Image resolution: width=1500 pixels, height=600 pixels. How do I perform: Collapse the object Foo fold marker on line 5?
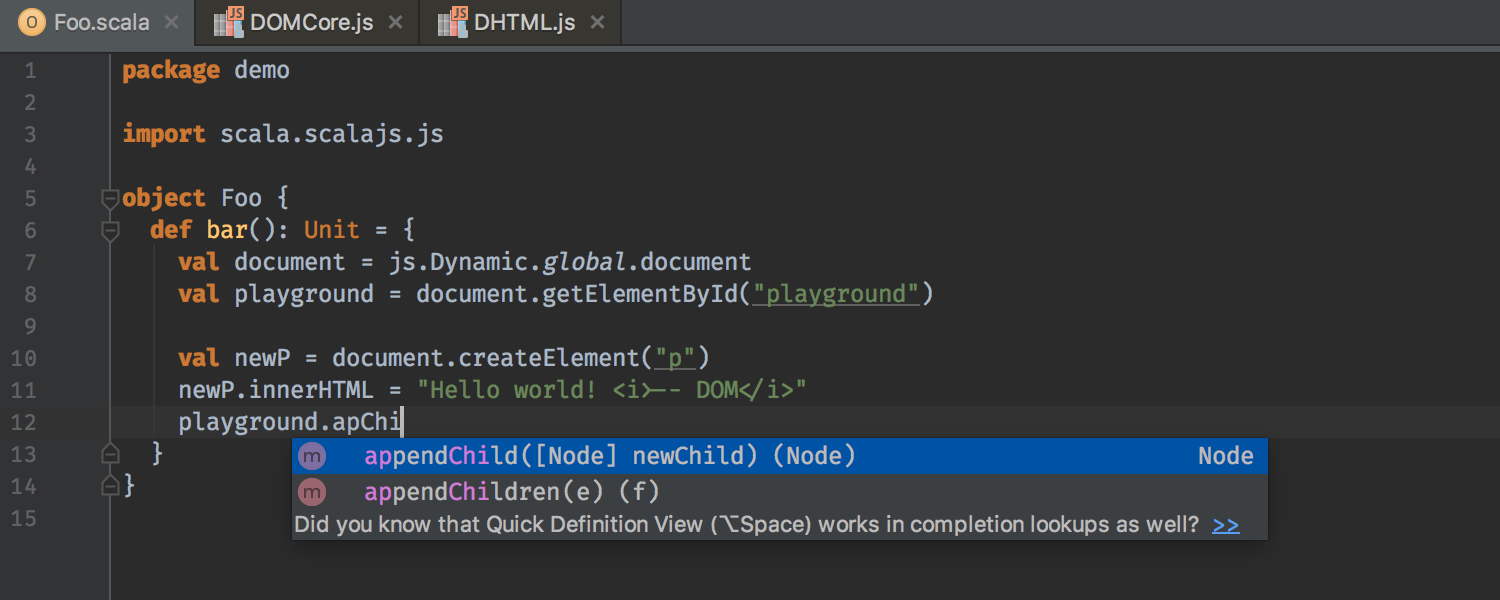(110, 199)
